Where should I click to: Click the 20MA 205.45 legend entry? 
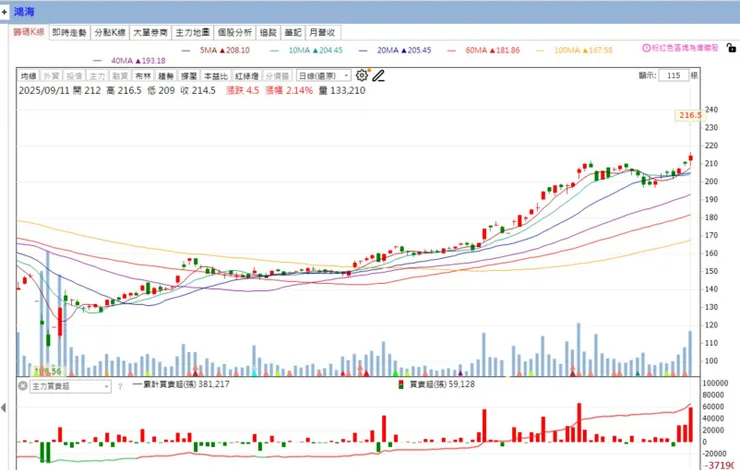(395, 50)
